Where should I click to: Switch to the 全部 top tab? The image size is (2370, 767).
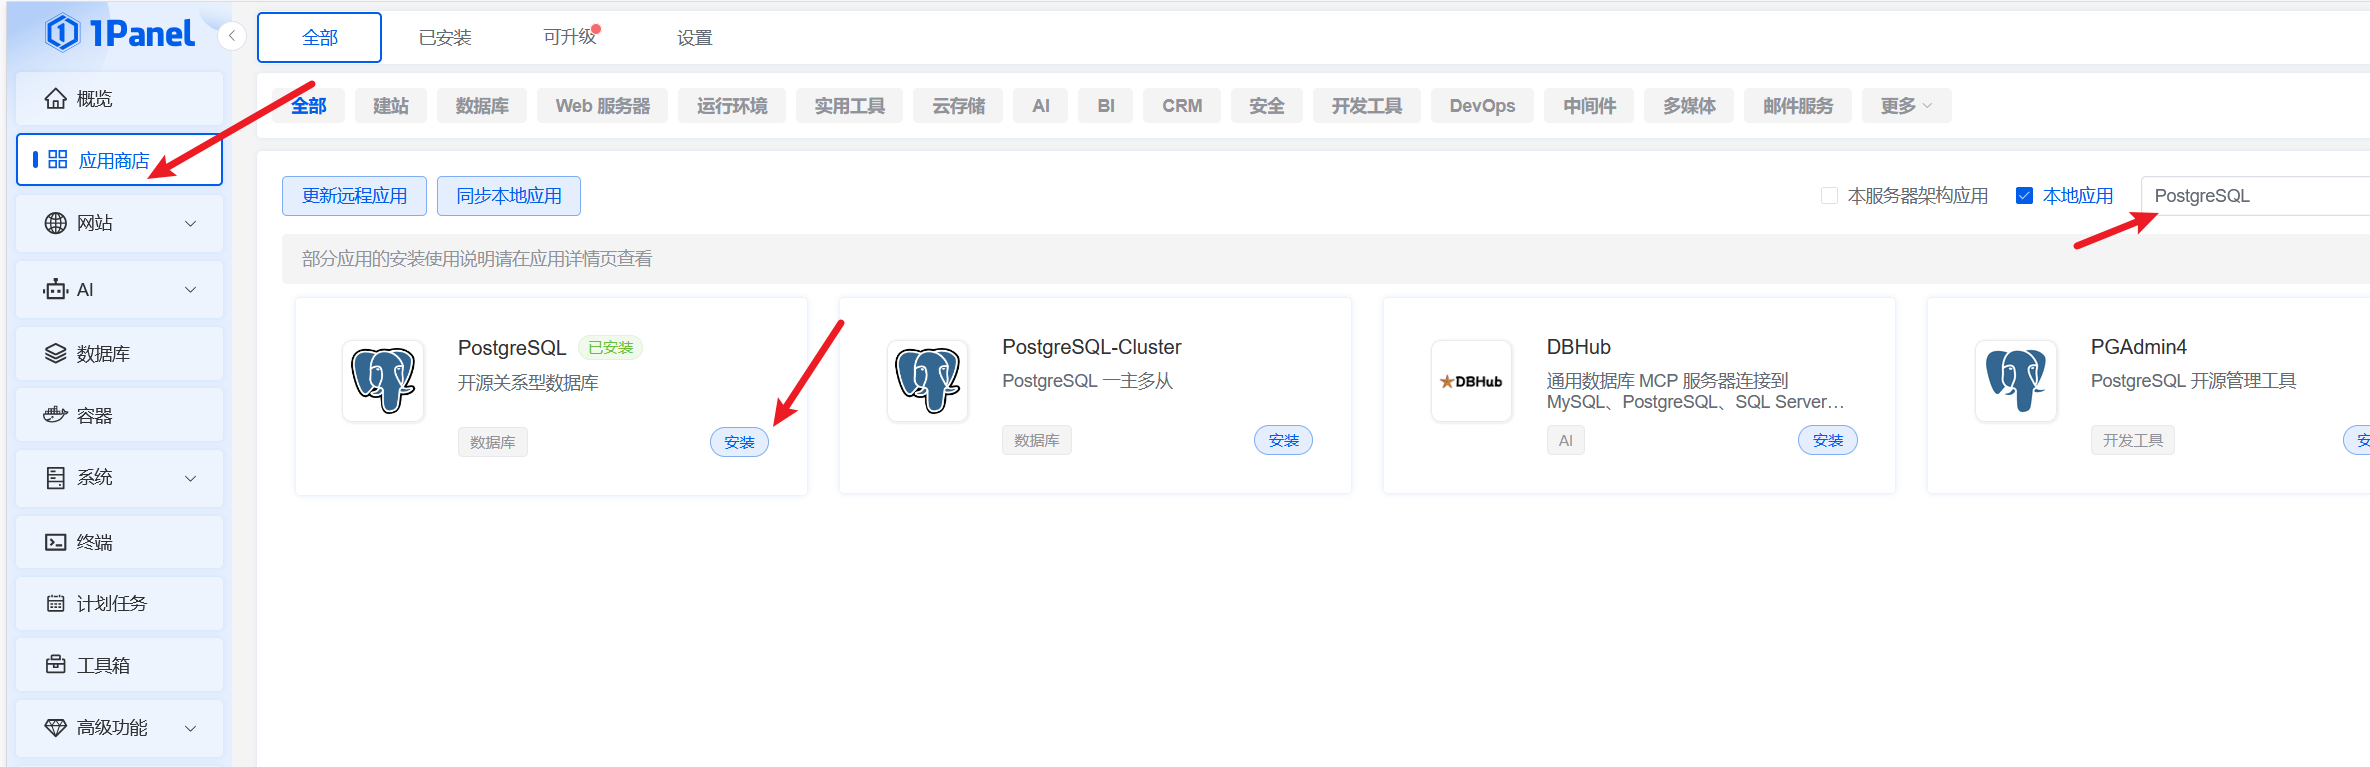point(319,38)
